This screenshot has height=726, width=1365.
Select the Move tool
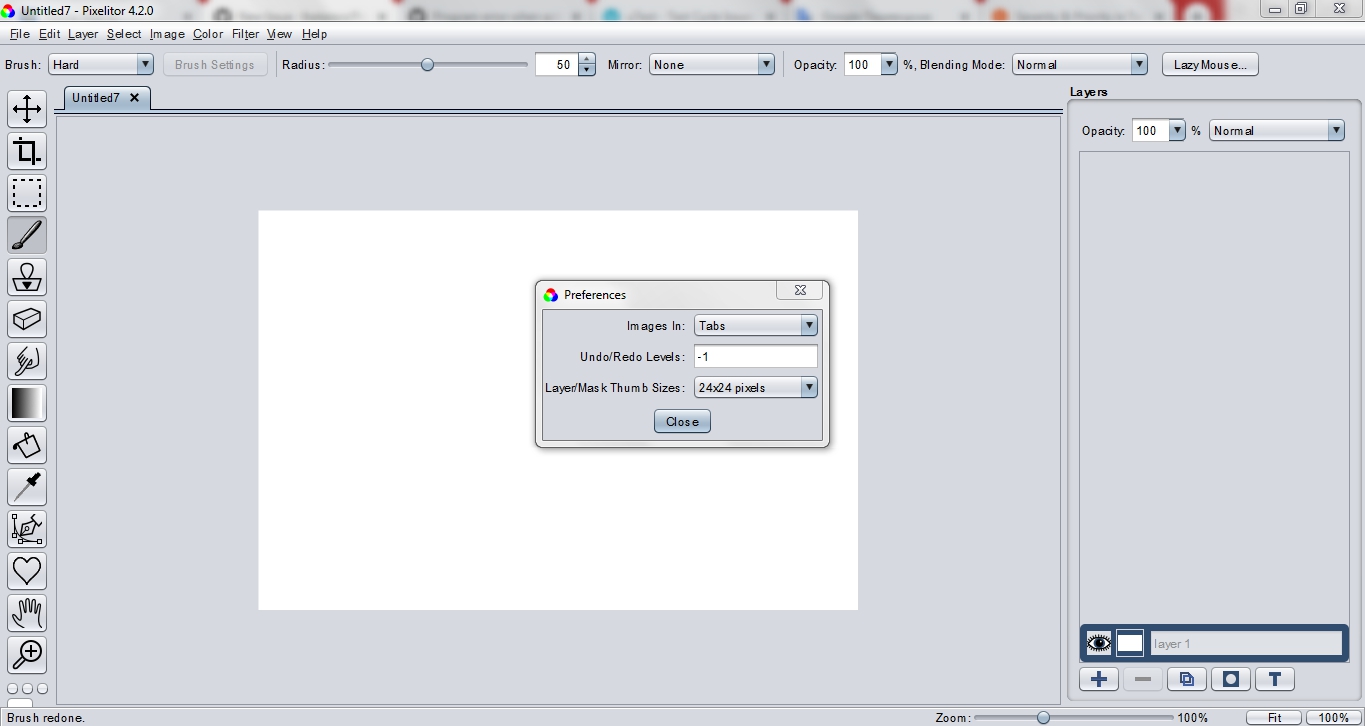pyautogui.click(x=27, y=109)
